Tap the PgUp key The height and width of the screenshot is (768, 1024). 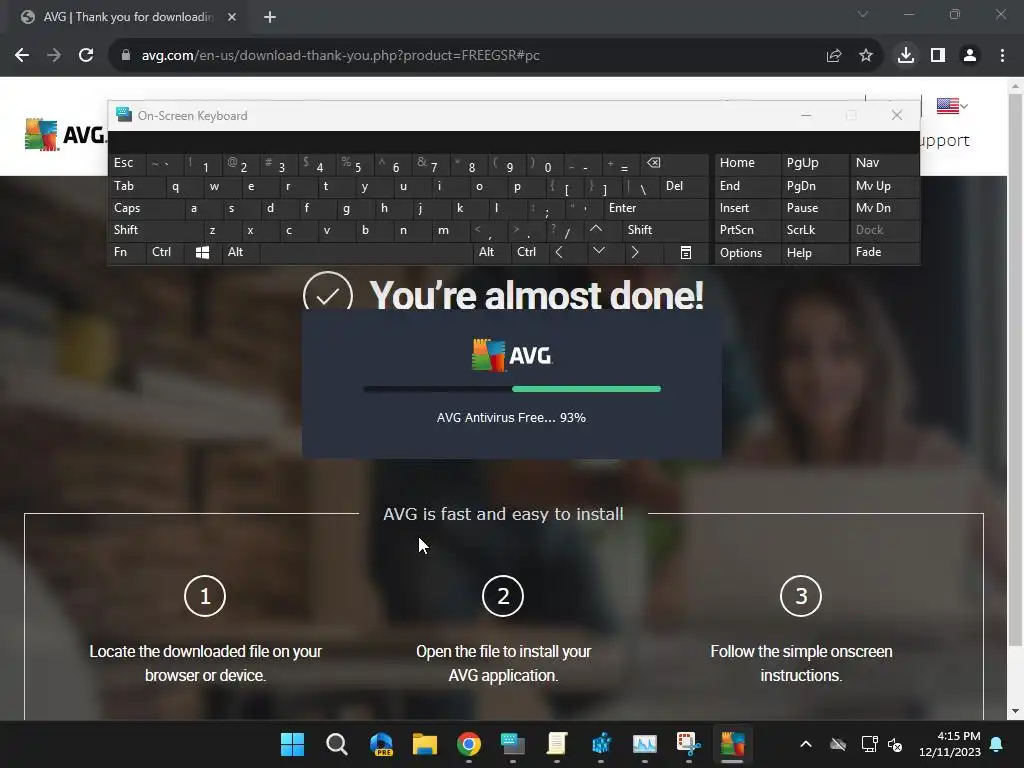(814, 163)
